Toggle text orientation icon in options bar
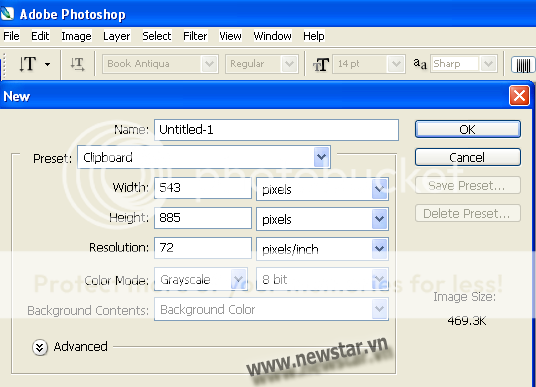Viewport: 536px width, 387px height. click(x=77, y=64)
